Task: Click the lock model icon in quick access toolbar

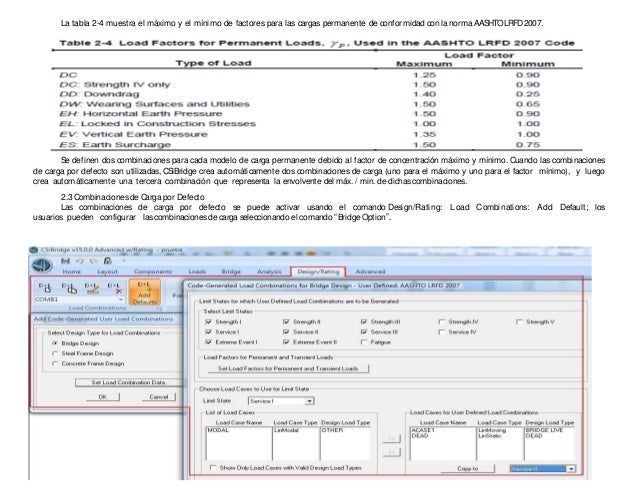Action: click(108, 261)
